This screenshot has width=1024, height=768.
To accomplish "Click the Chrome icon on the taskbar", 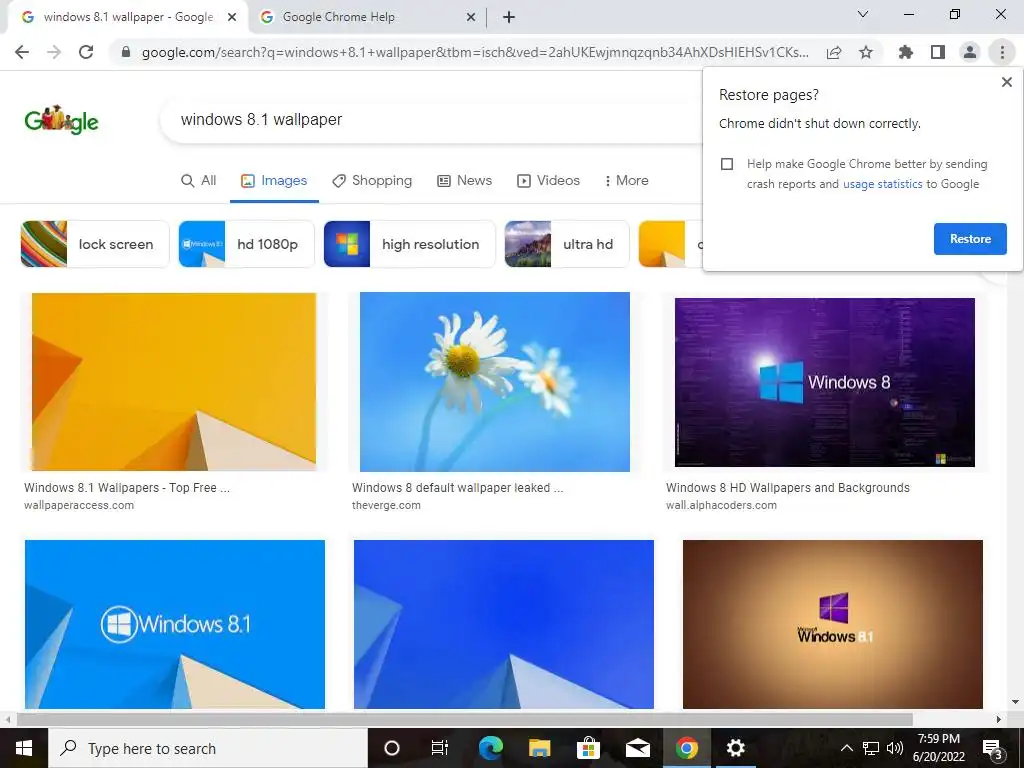I will point(686,748).
